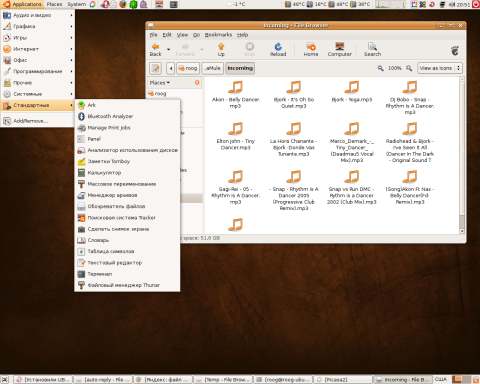Open Калькулятор from the submenu
Viewport: 480px width, 384px height.
click(127, 173)
